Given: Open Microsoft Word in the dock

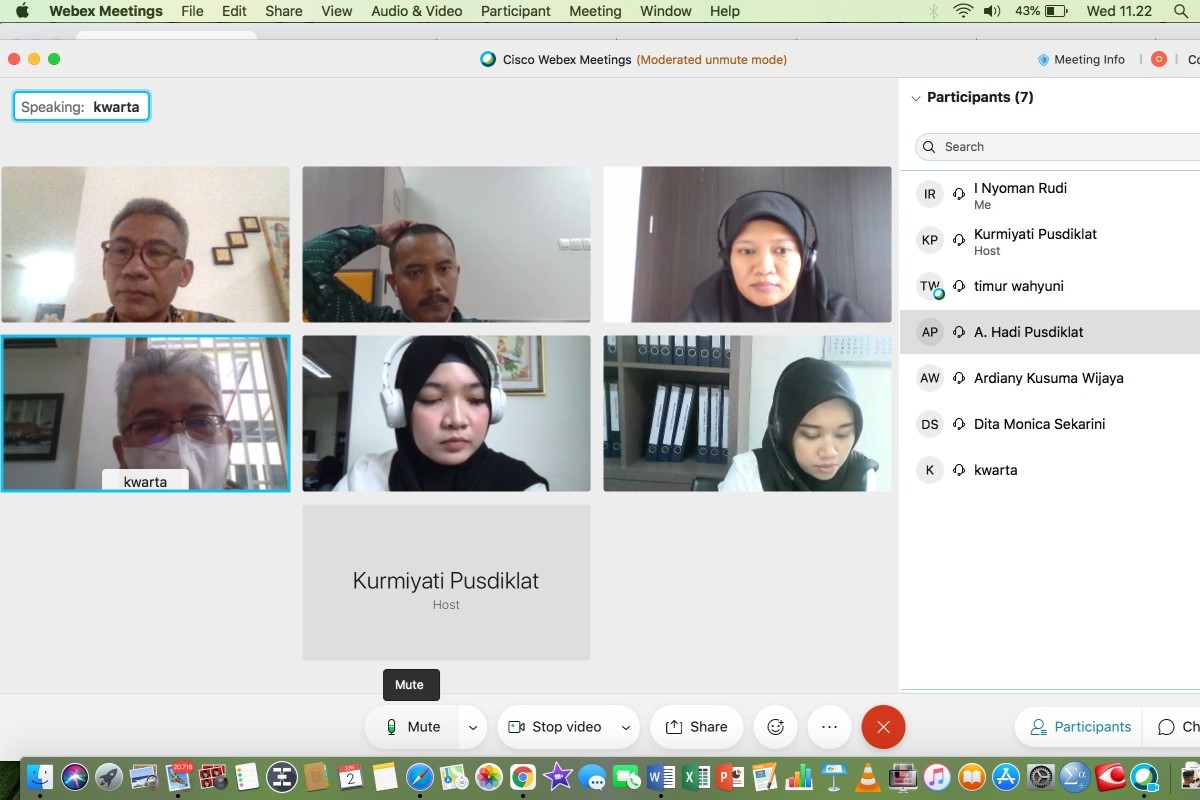Looking at the screenshot, I should pos(660,777).
